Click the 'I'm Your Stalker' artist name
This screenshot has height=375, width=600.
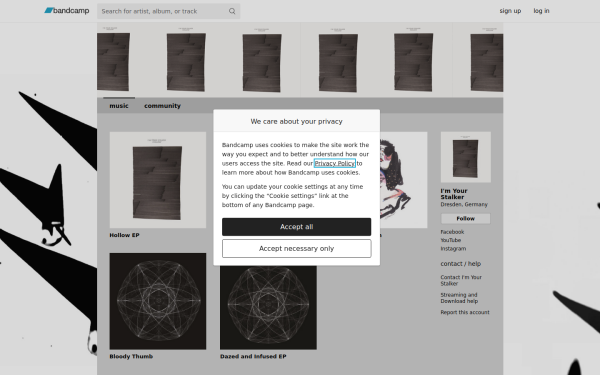(454, 194)
